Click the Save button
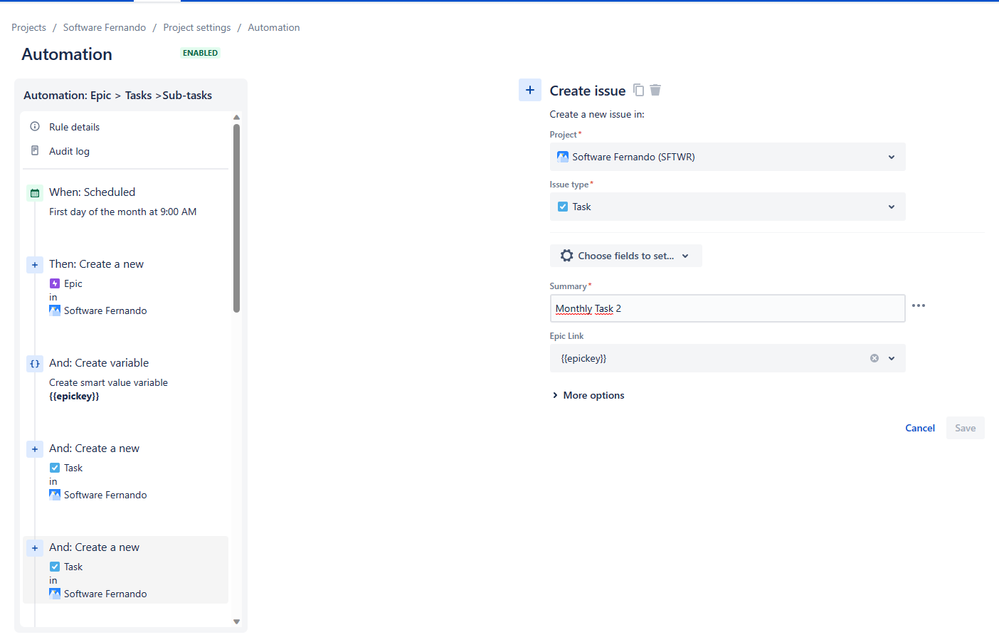The height and width of the screenshot is (638, 999). click(965, 428)
